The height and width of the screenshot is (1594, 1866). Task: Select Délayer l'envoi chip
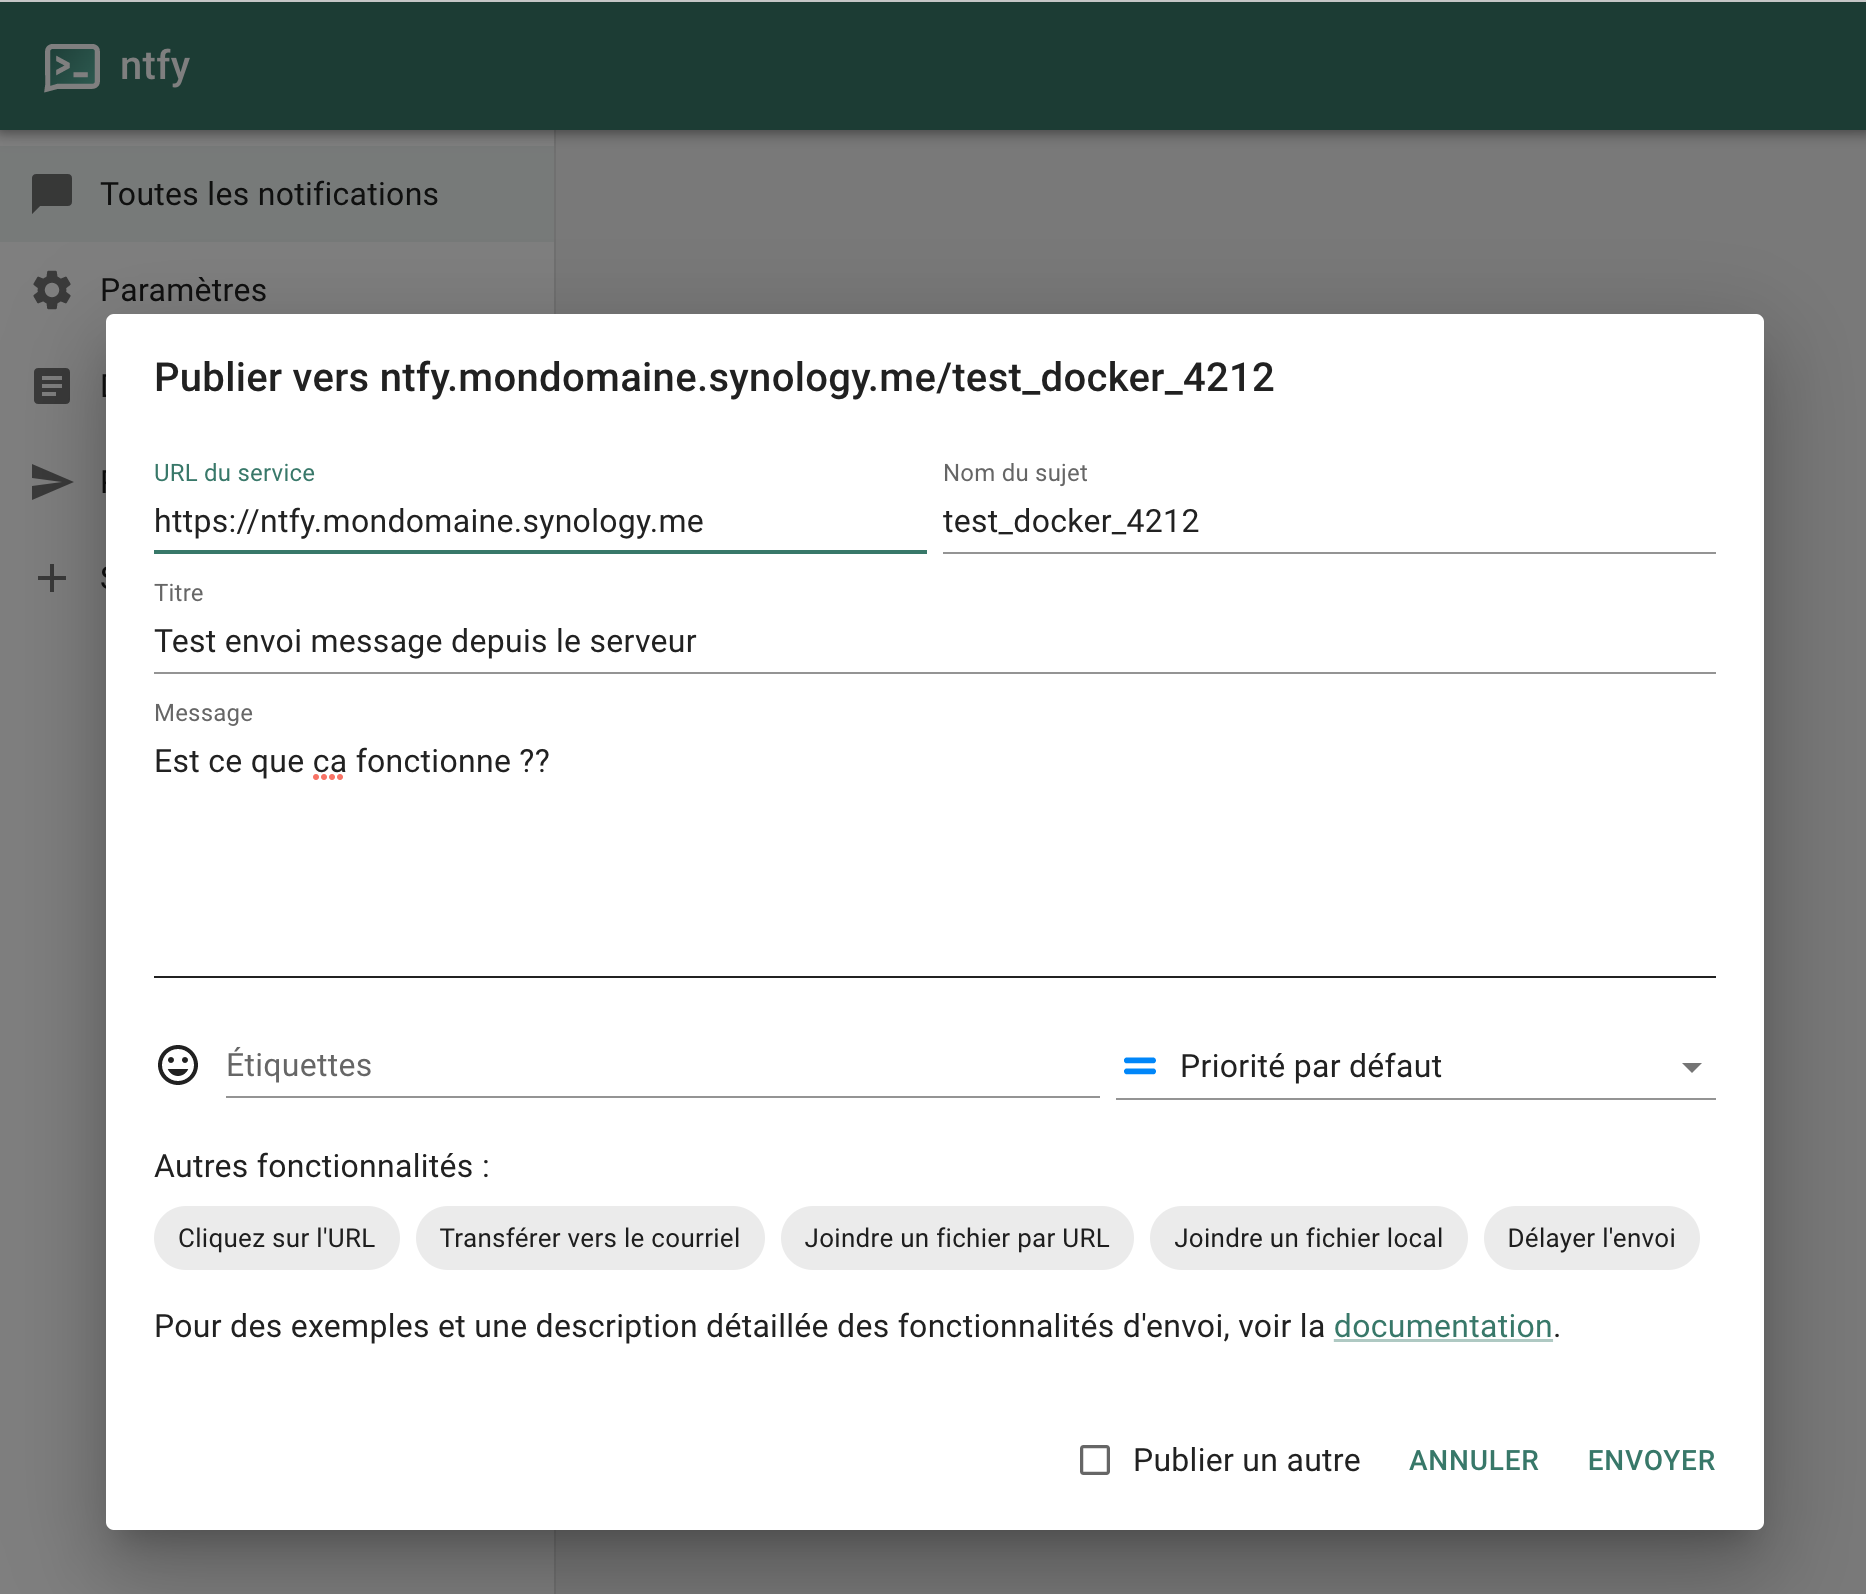pos(1591,1238)
